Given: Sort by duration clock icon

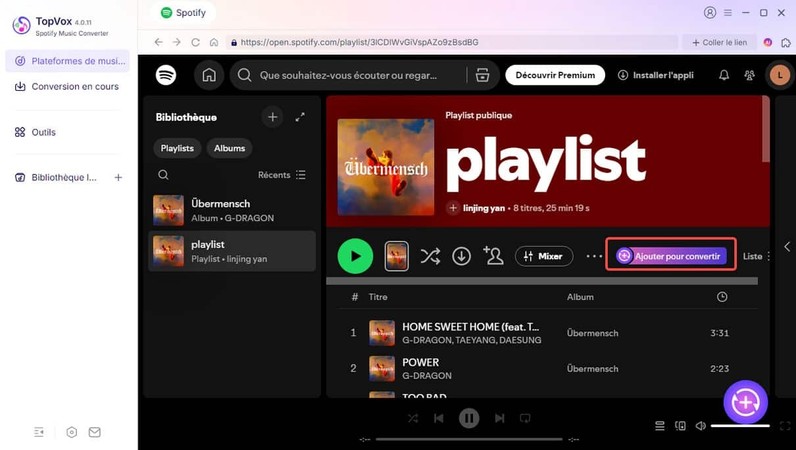Looking at the screenshot, I should [722, 297].
